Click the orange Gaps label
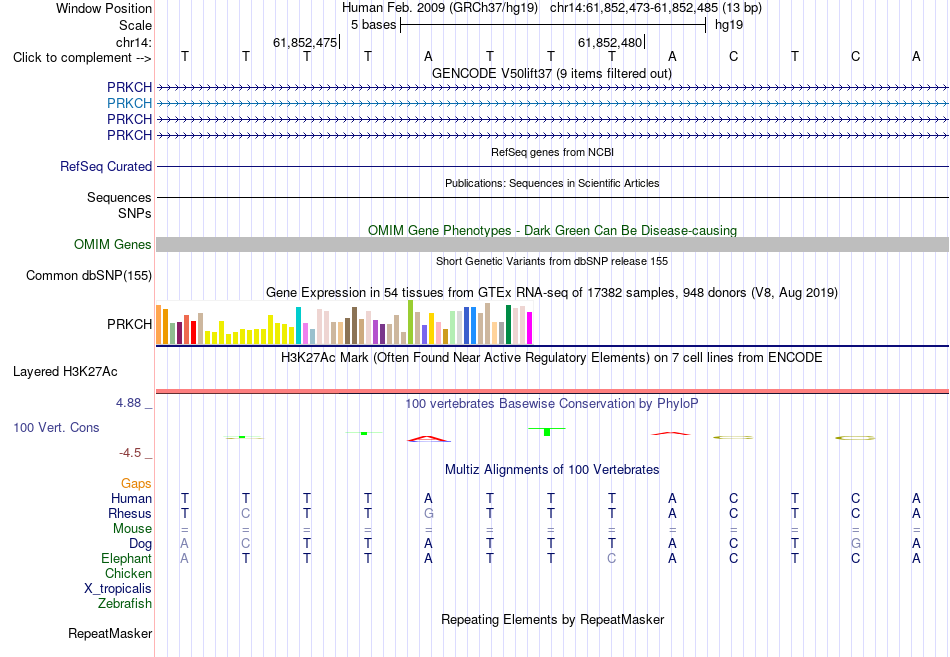 coord(136,483)
